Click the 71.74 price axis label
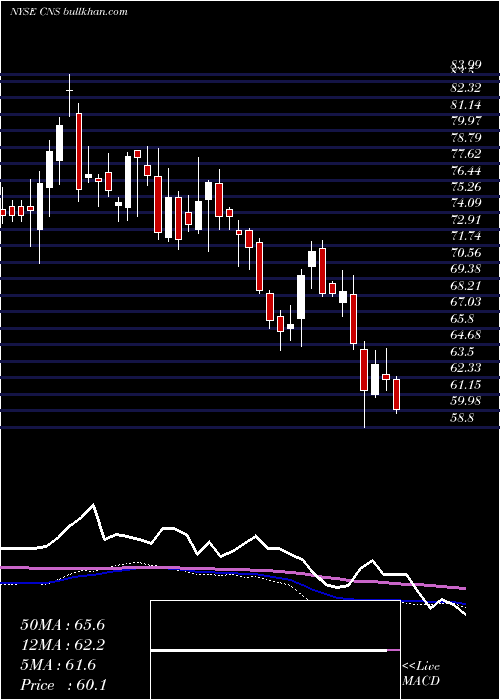The width and height of the screenshot is (500, 700). 466,236
